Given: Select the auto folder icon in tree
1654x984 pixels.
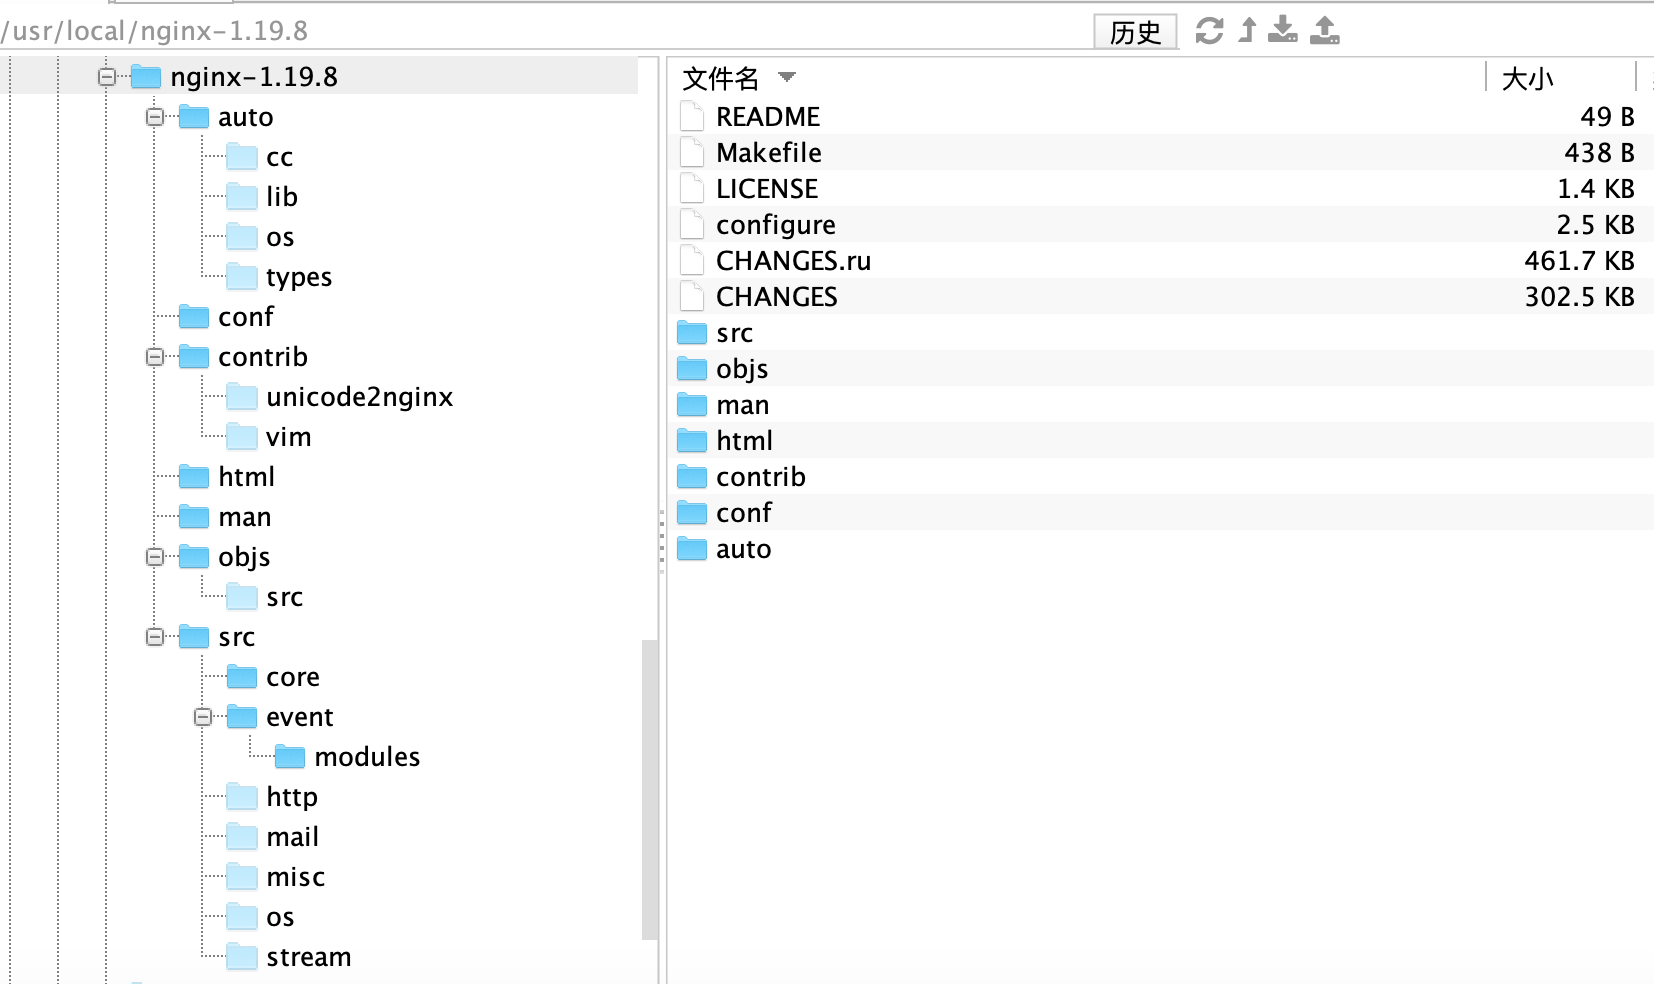Looking at the screenshot, I should click(x=194, y=117).
